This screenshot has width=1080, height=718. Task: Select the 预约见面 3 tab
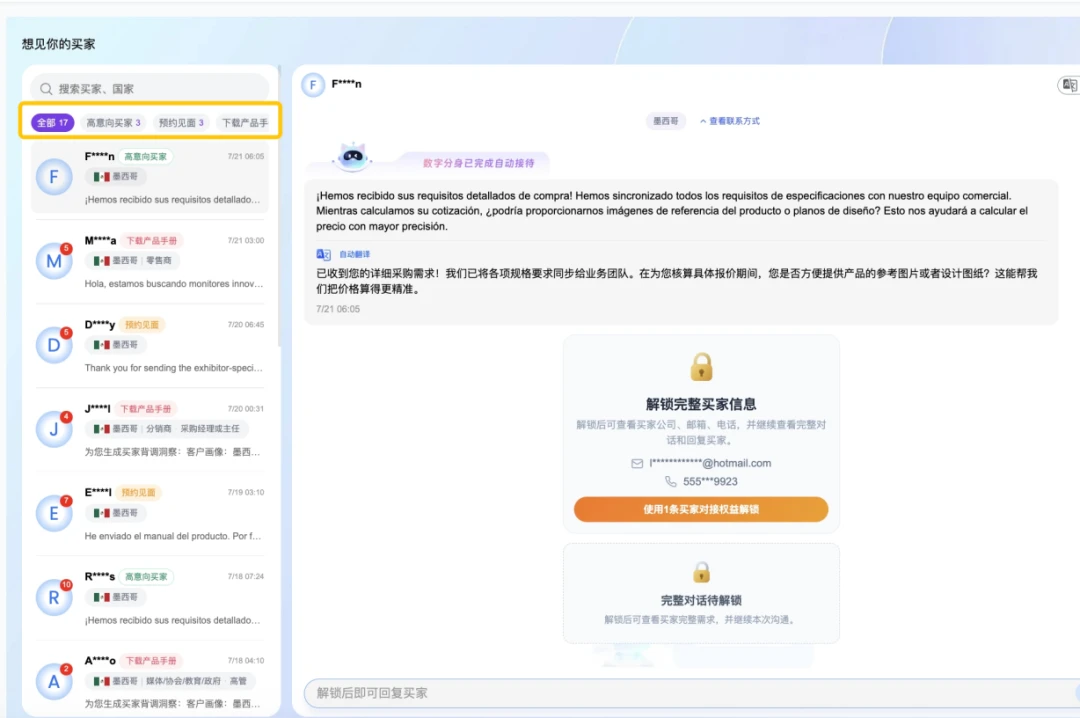click(x=181, y=123)
